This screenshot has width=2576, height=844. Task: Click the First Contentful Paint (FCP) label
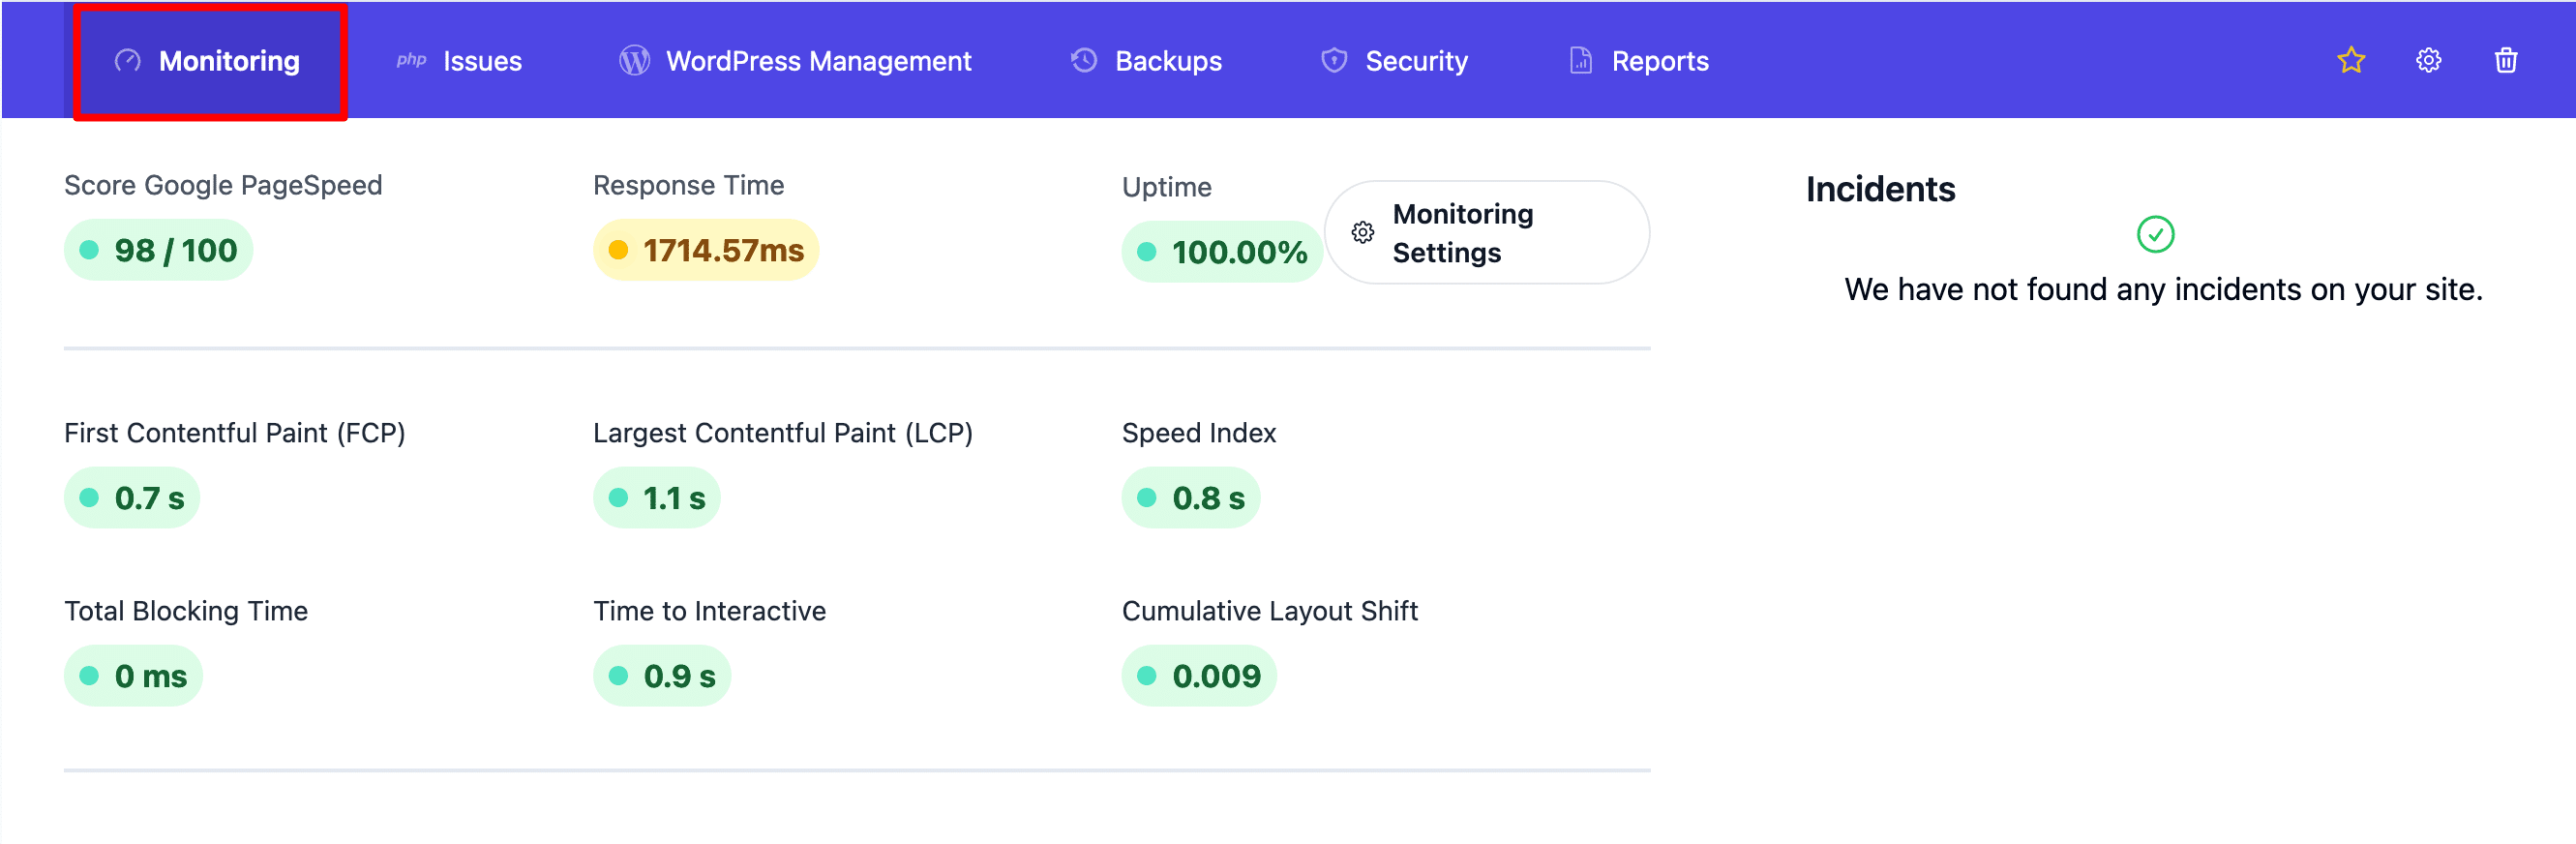(235, 433)
